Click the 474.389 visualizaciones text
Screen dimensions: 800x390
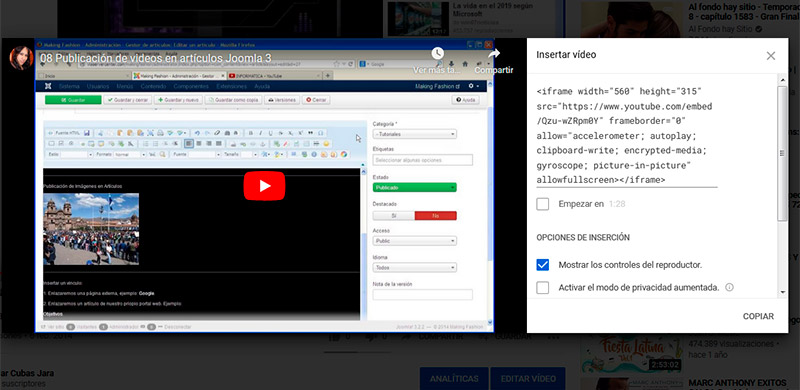tap(731, 343)
